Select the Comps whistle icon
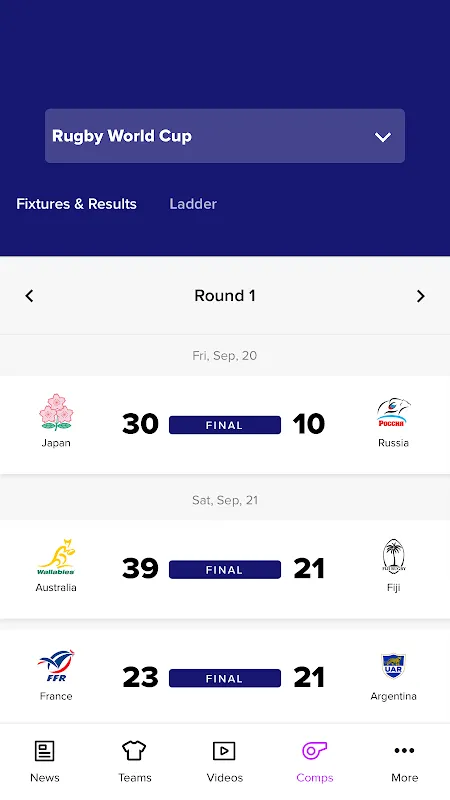This screenshot has width=450, height=800. click(314, 751)
